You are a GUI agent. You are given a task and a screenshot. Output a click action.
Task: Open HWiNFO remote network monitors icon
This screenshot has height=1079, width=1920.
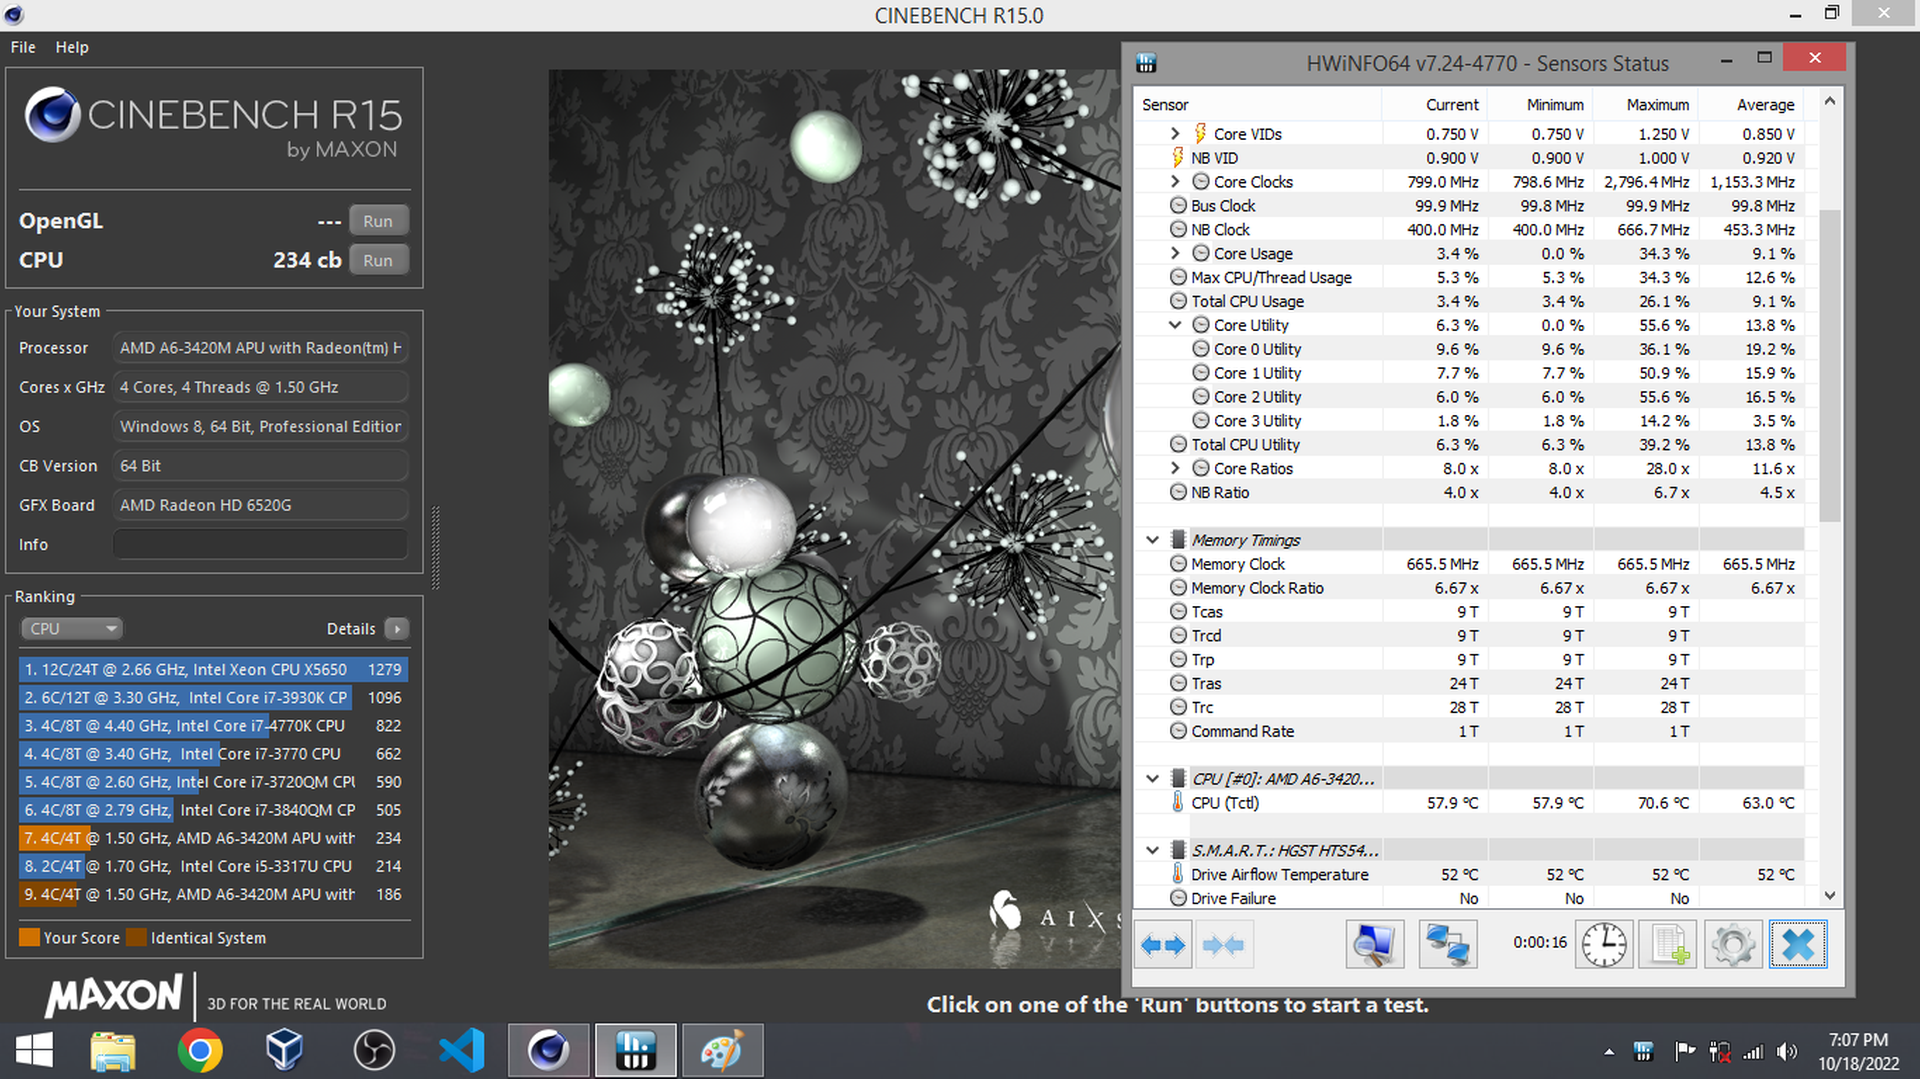pos(1447,944)
